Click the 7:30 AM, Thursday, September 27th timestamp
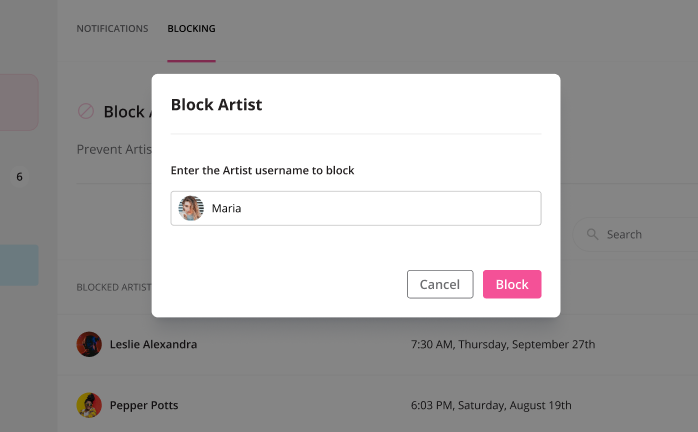 [x=502, y=344]
